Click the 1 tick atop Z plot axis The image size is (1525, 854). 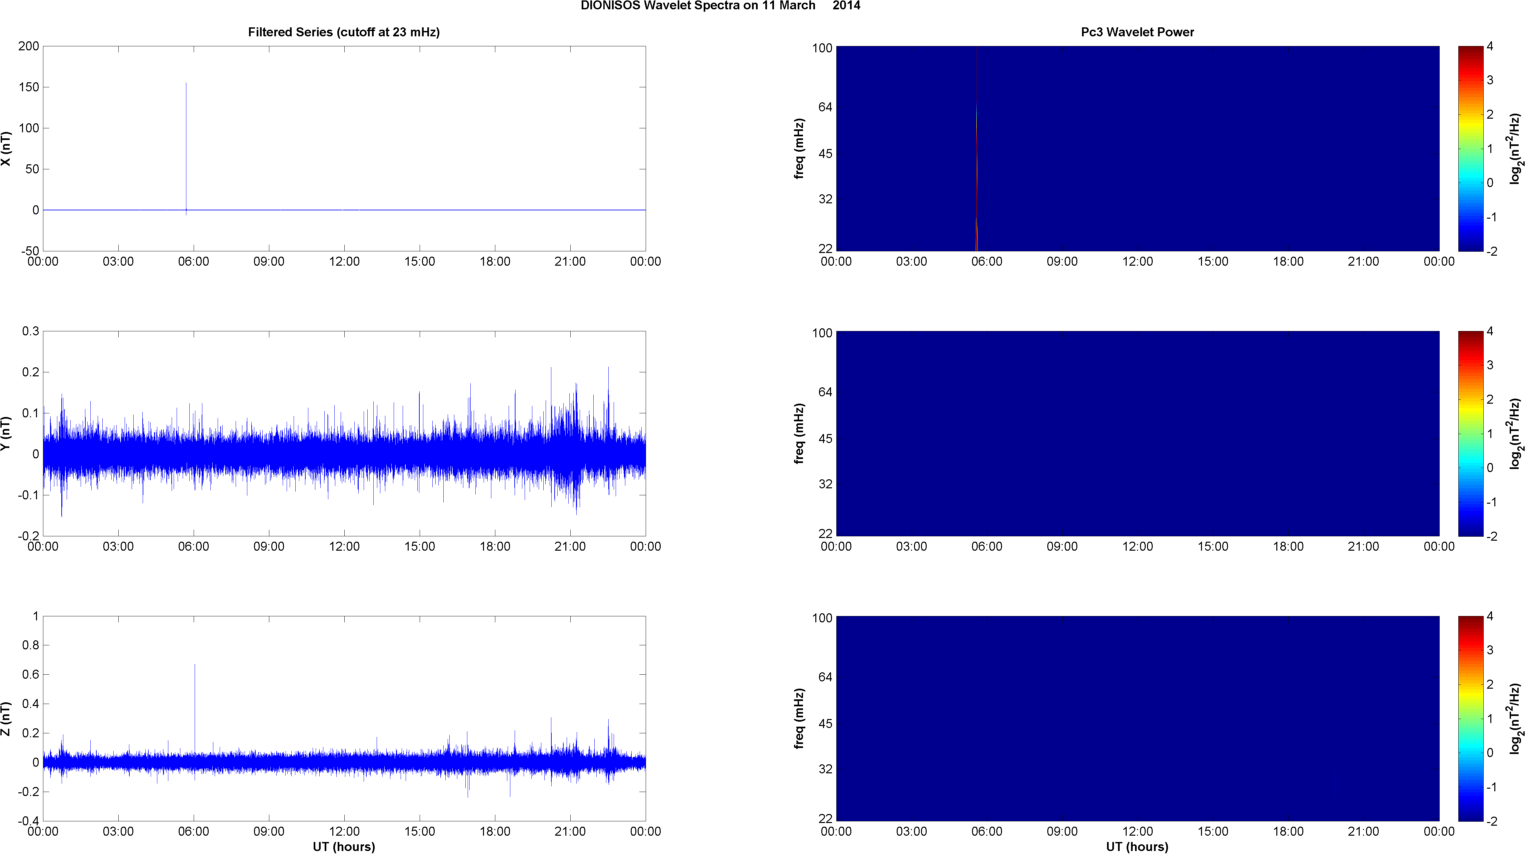[36, 616]
